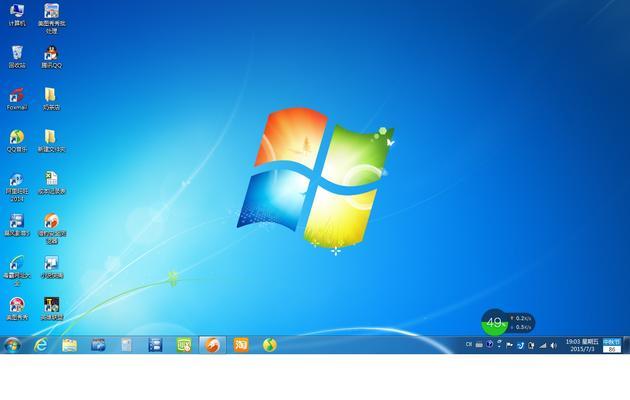The width and height of the screenshot is (630, 400).
Task: Select the 新建文件夹 folder beside QQ音乐
Action: (x=51, y=141)
